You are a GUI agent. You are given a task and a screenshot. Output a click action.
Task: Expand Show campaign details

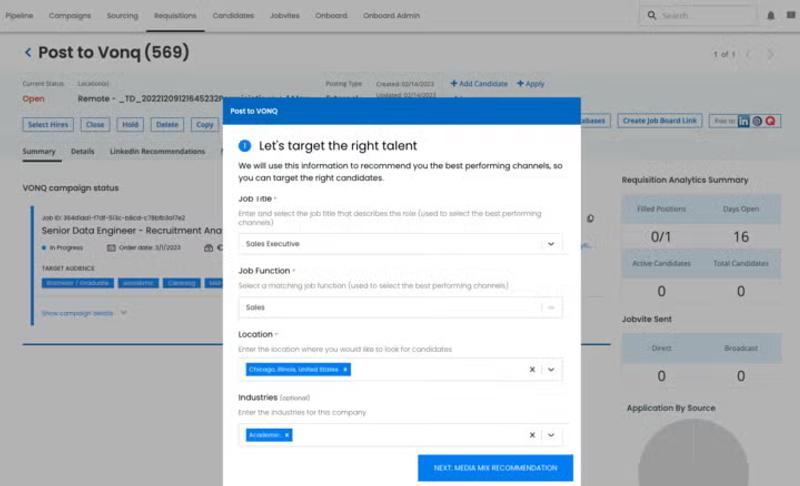pos(84,313)
